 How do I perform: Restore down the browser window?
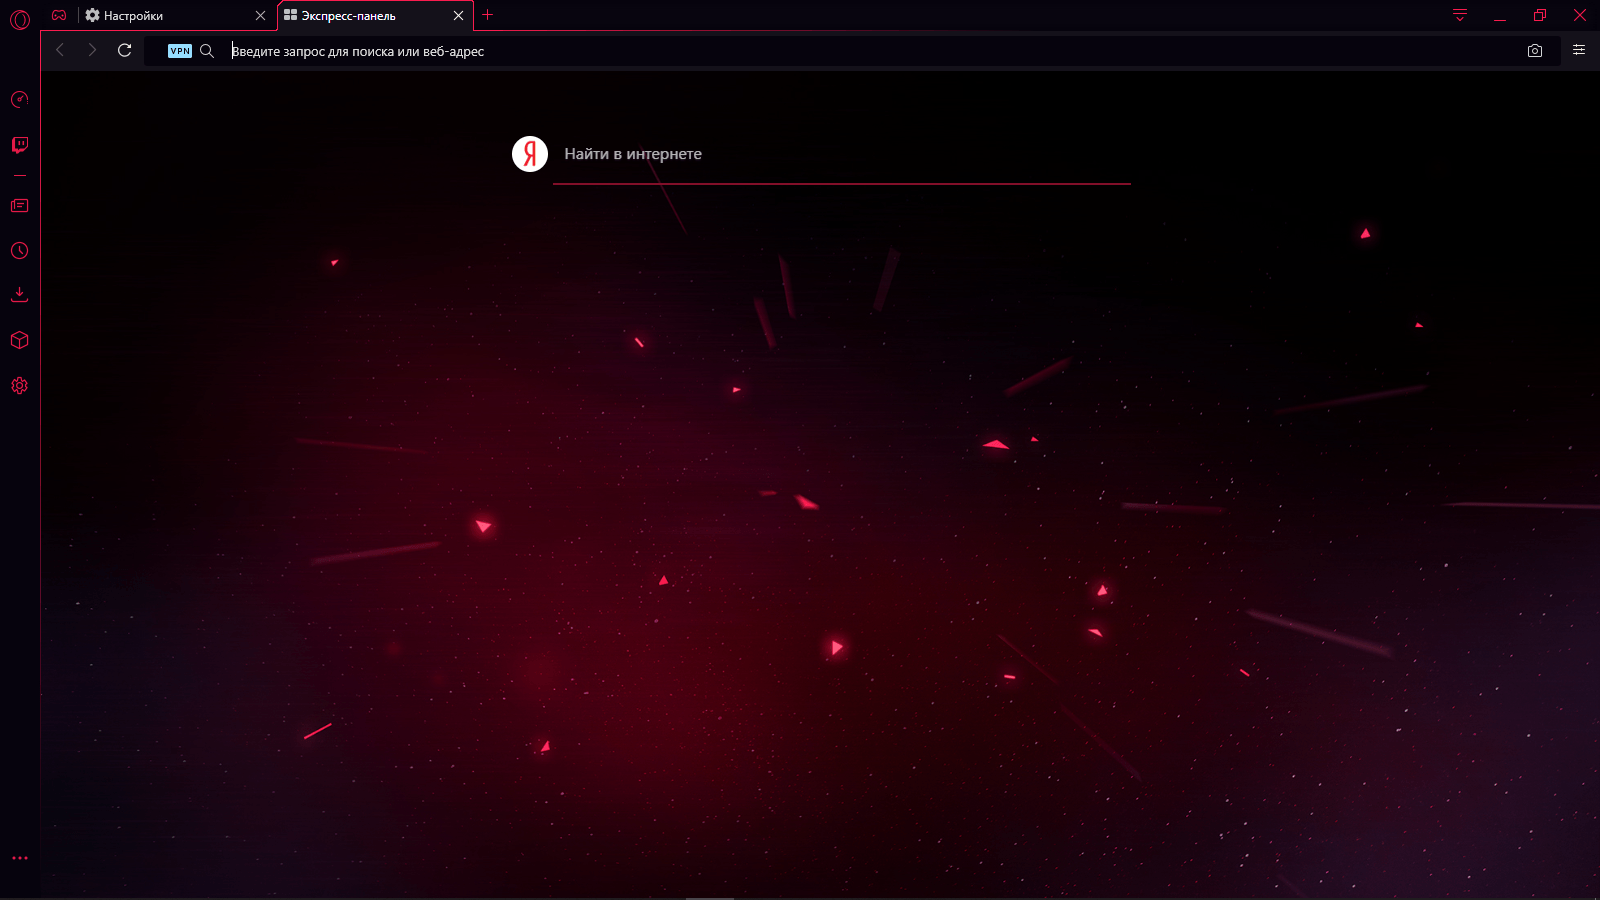pos(1540,15)
